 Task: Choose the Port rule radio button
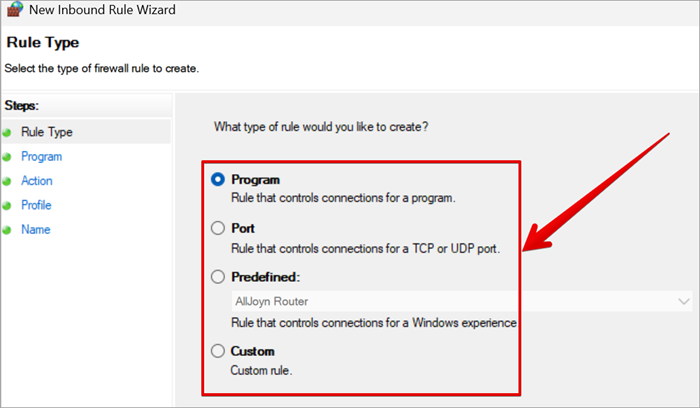(x=218, y=228)
